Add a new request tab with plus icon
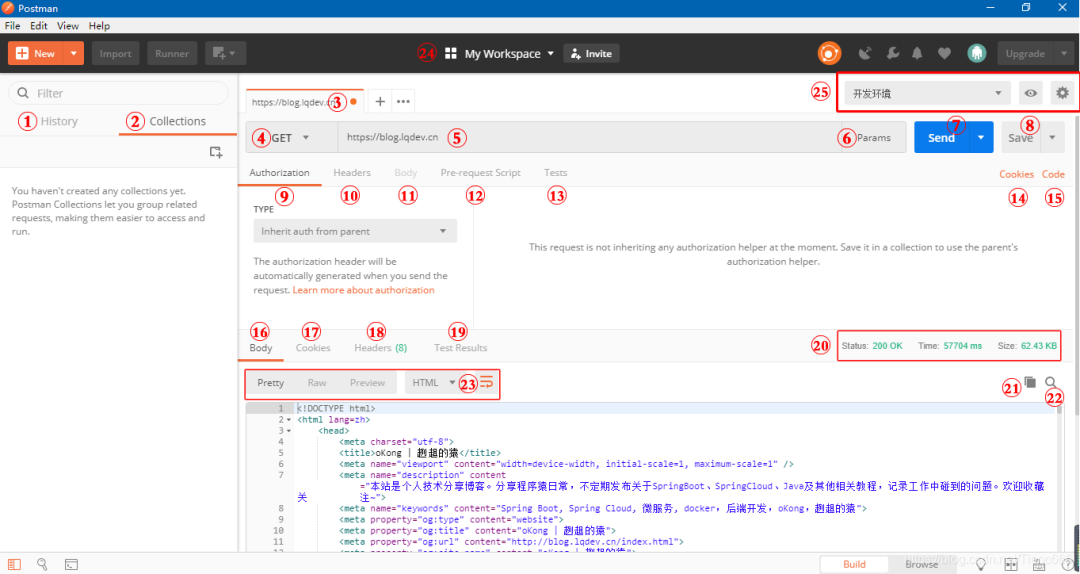The height and width of the screenshot is (574, 1080). point(380,101)
